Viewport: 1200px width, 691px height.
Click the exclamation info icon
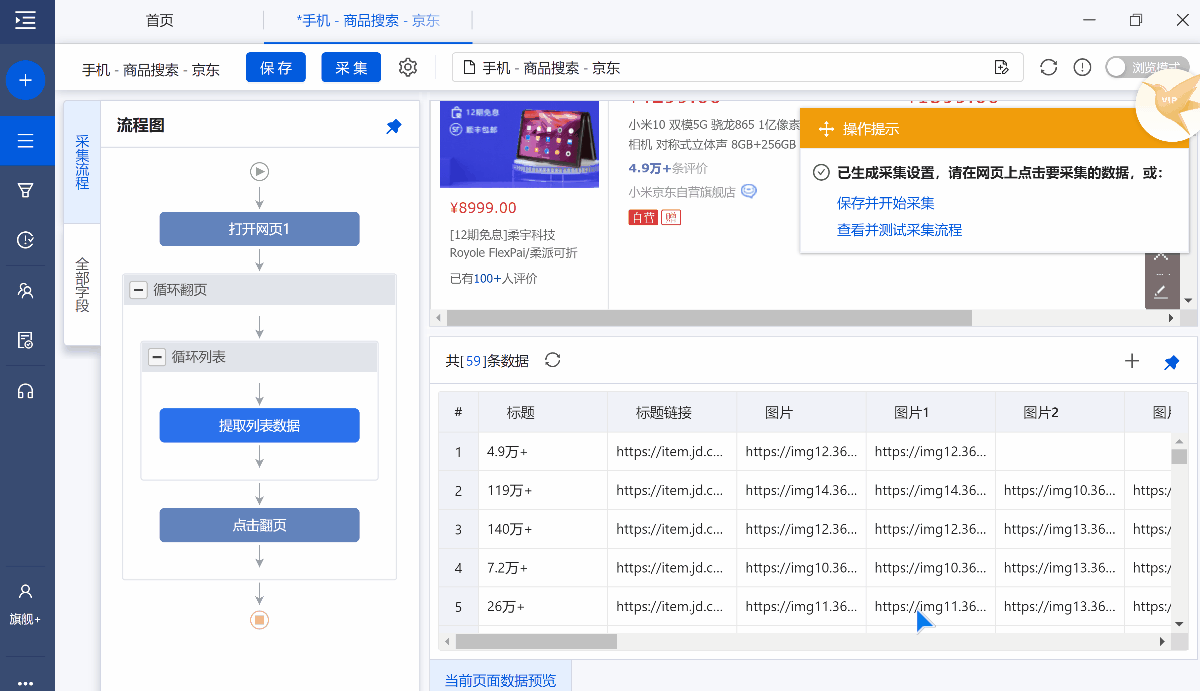click(x=1082, y=67)
